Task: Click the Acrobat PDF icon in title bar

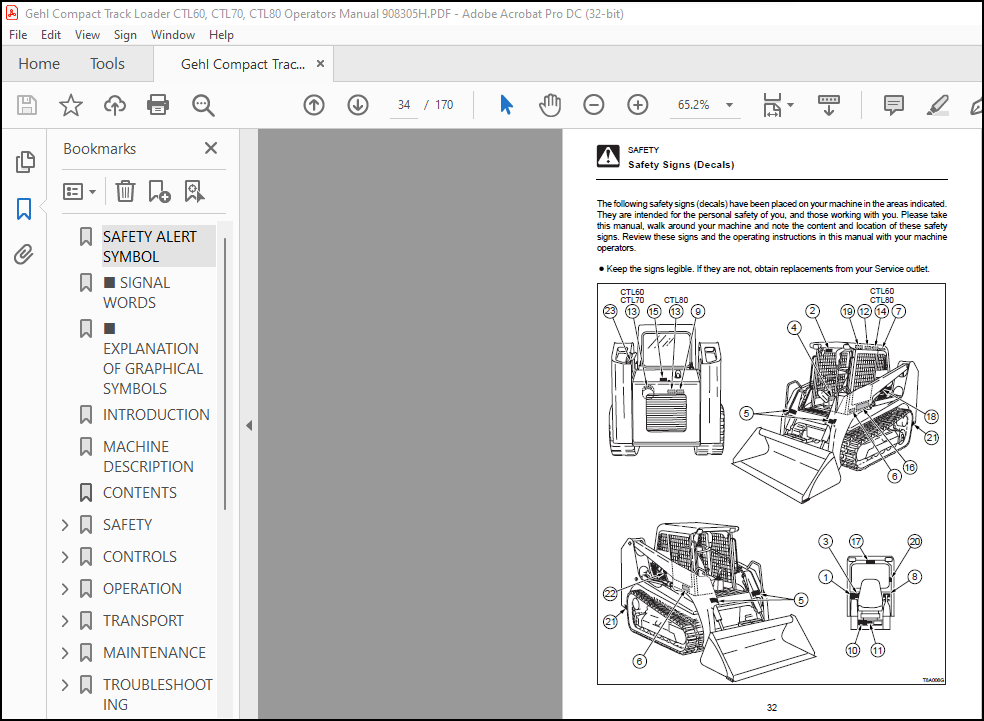Action: (x=12, y=13)
